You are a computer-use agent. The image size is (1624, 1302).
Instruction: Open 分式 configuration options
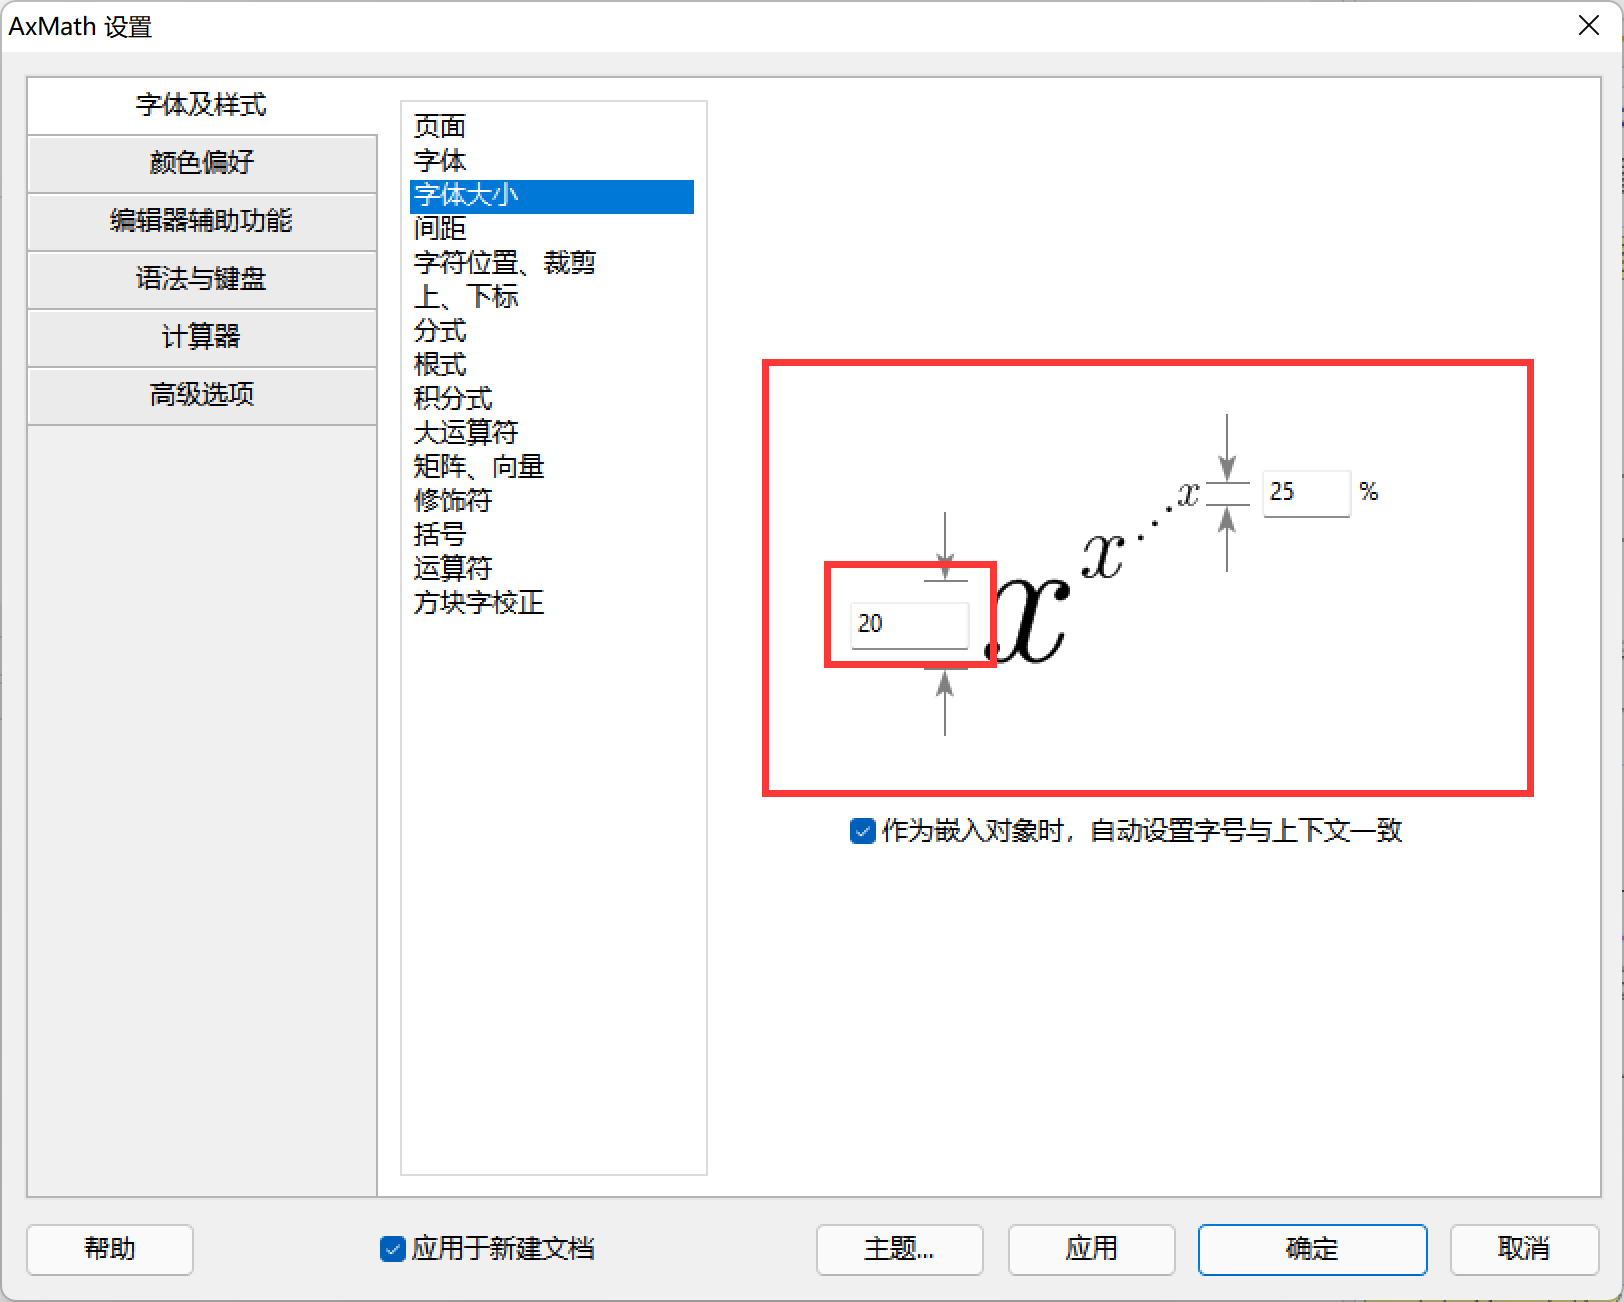438,331
